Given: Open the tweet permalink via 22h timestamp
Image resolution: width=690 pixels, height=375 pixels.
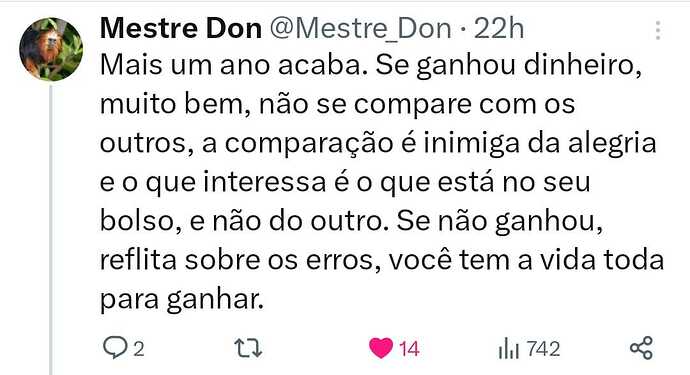Looking at the screenshot, I should click(499, 29).
